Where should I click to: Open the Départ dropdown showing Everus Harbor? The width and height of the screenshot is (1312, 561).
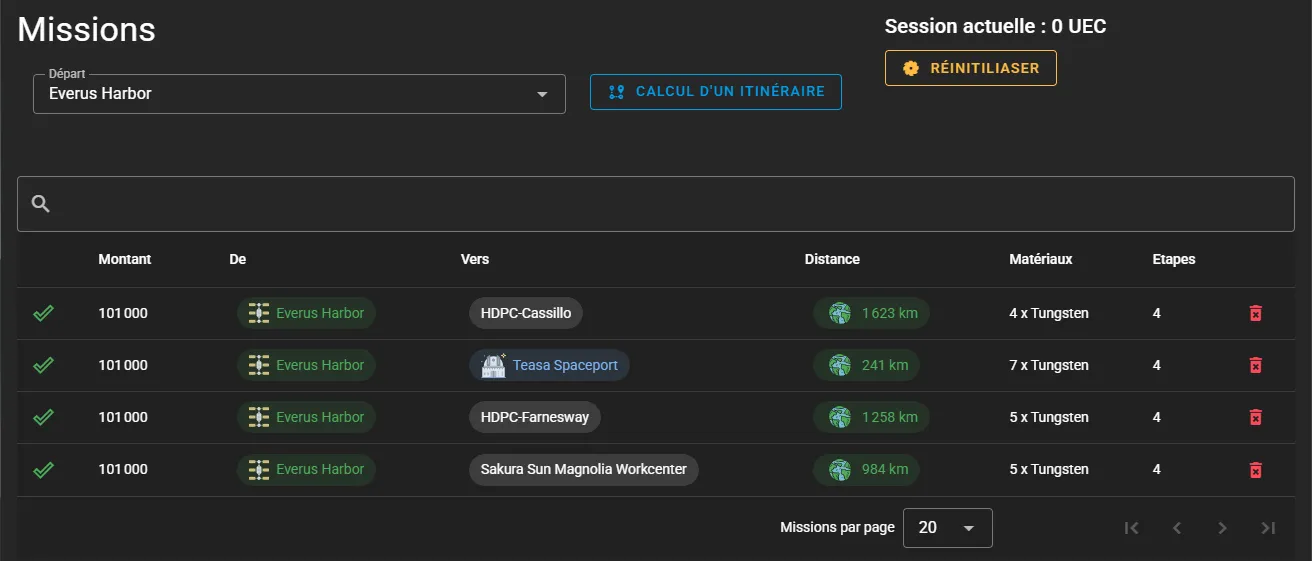coord(299,94)
